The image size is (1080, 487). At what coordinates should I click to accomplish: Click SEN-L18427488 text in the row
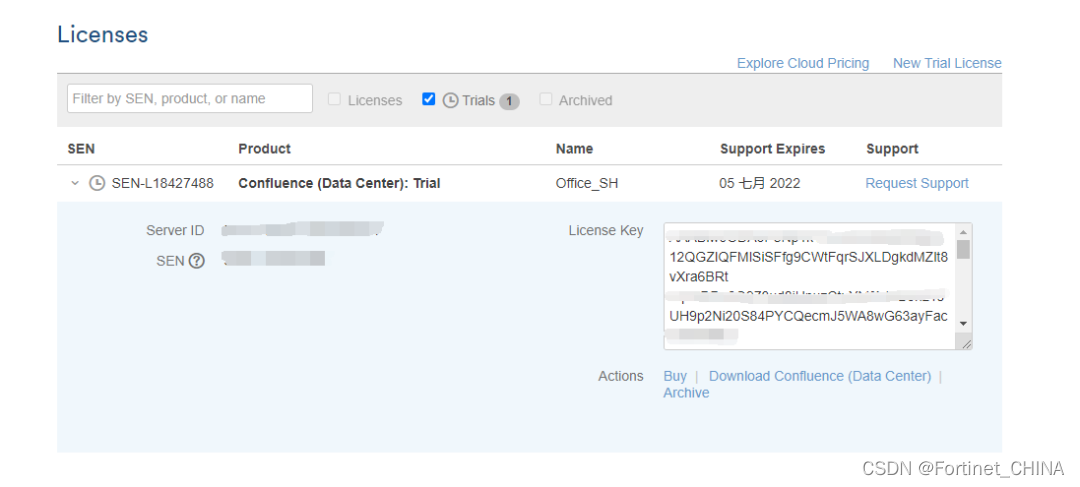pos(163,183)
